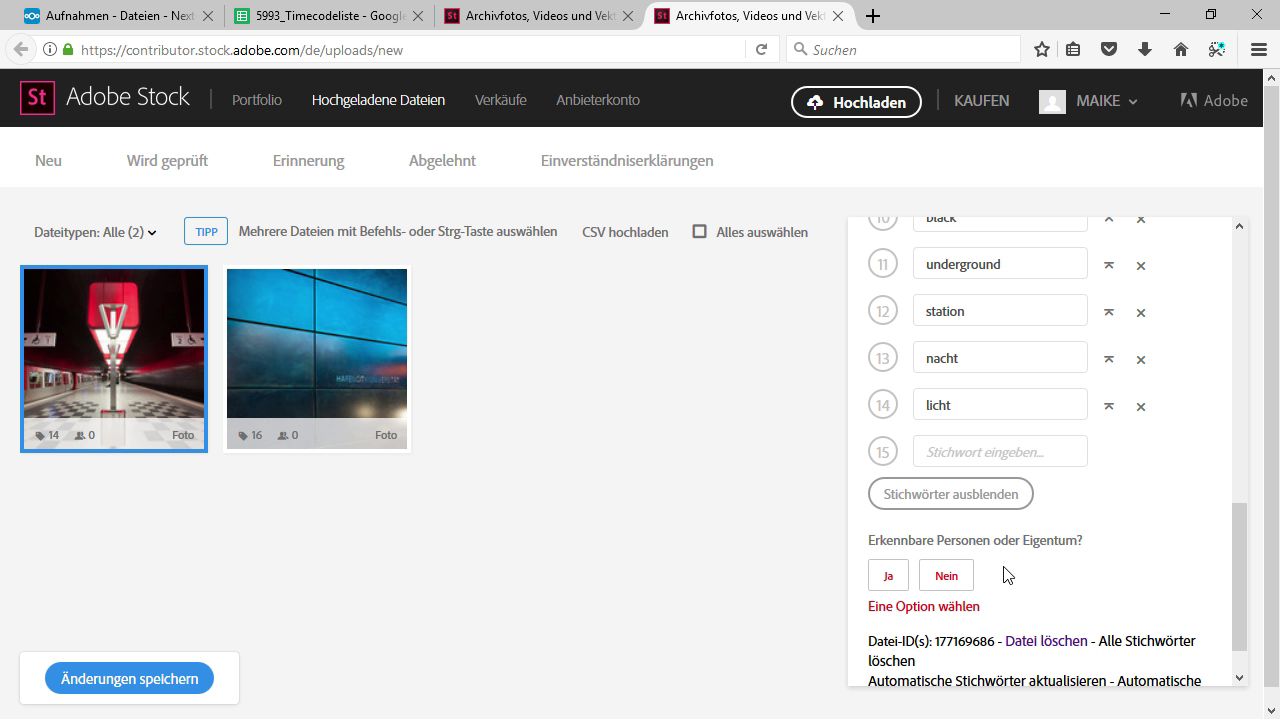Click the Adobe logo link
The width and height of the screenshot is (1280, 720).
[1214, 100]
